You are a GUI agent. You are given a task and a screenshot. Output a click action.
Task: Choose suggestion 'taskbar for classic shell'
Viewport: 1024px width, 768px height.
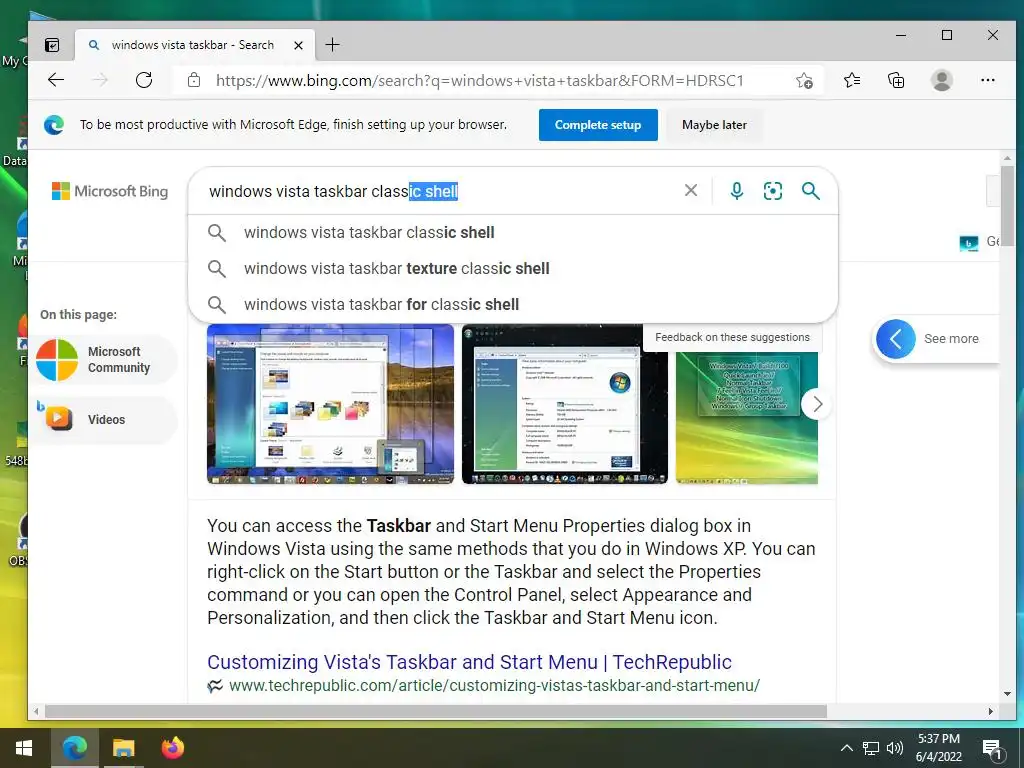click(513, 304)
